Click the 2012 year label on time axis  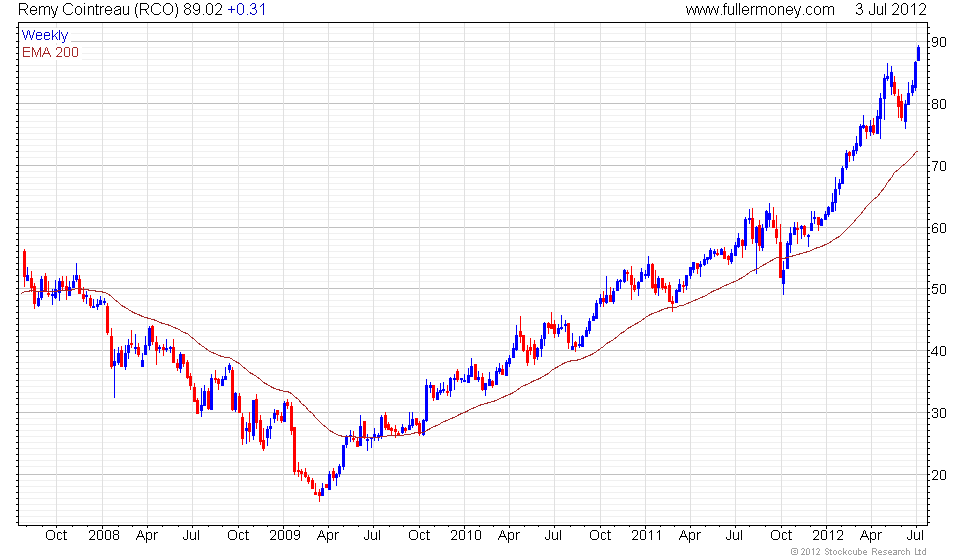(x=828, y=536)
